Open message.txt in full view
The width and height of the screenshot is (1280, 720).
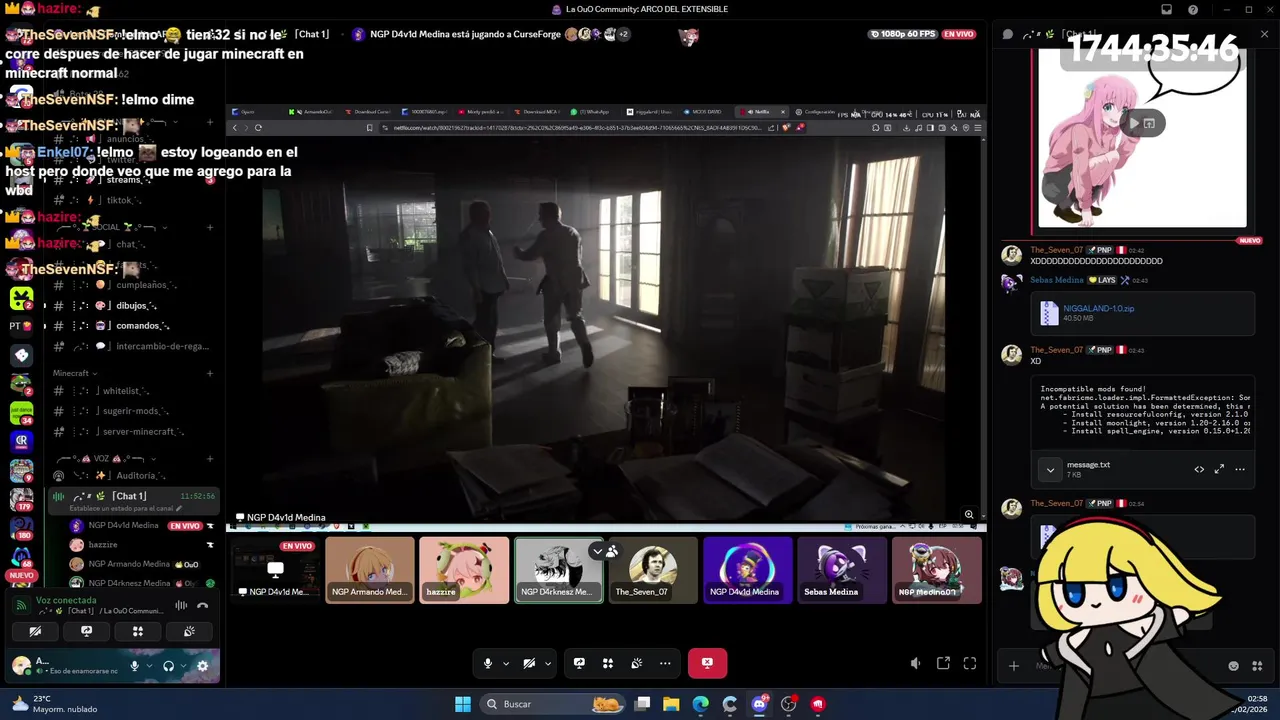pos(1219,469)
